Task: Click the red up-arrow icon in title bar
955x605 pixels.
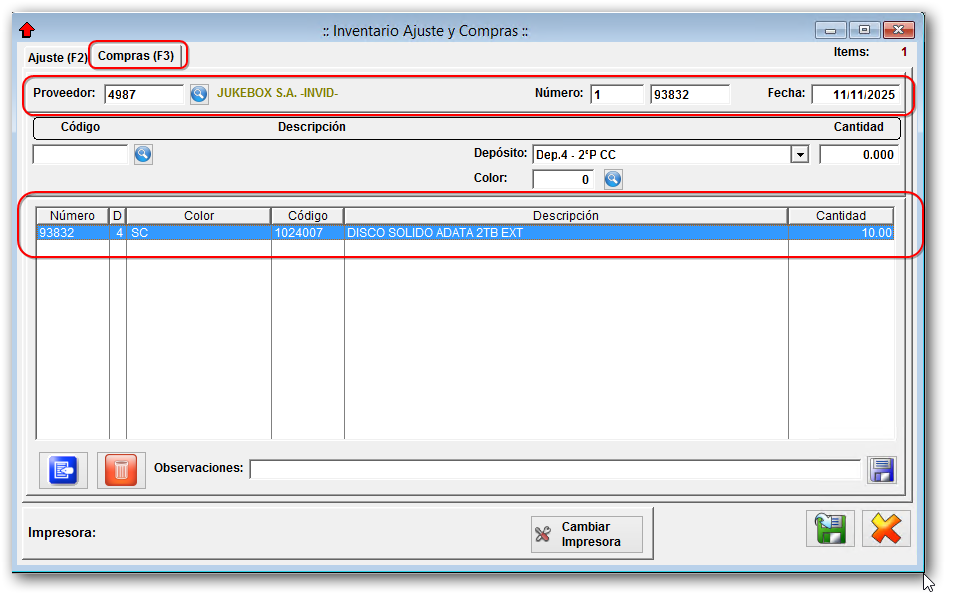Action: [x=27, y=30]
